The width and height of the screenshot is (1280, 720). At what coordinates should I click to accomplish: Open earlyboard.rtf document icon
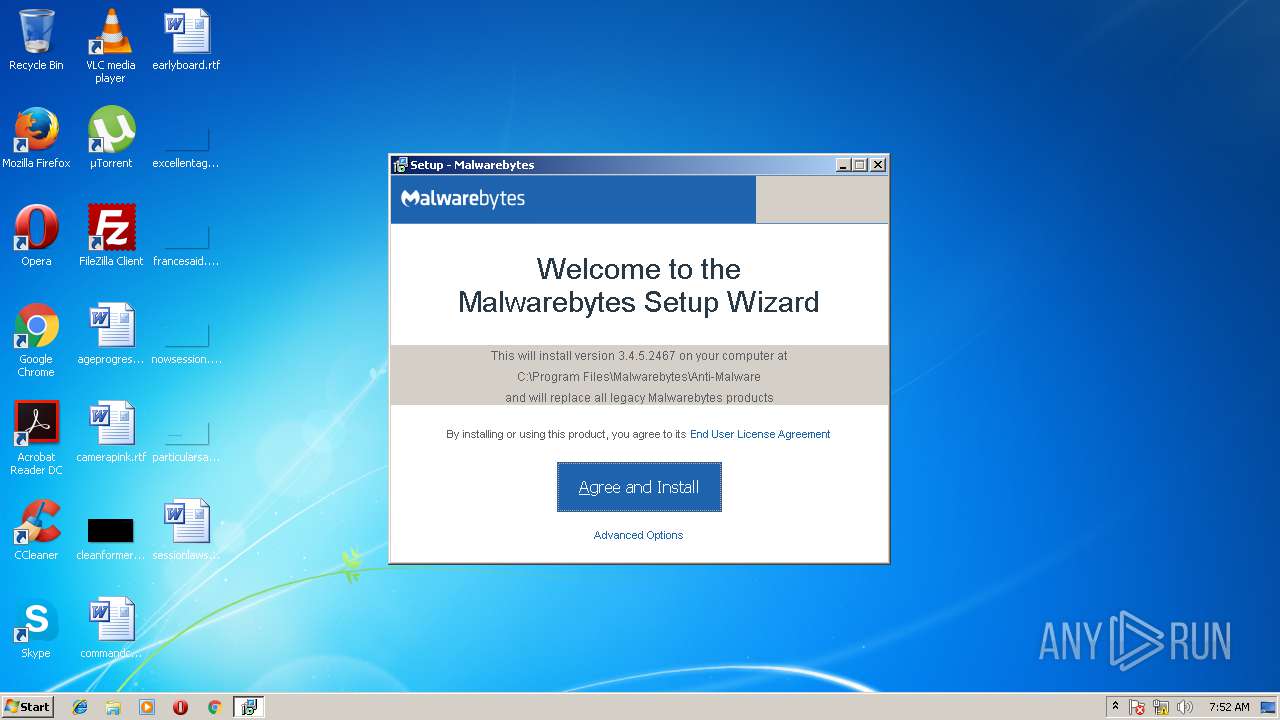(186, 40)
